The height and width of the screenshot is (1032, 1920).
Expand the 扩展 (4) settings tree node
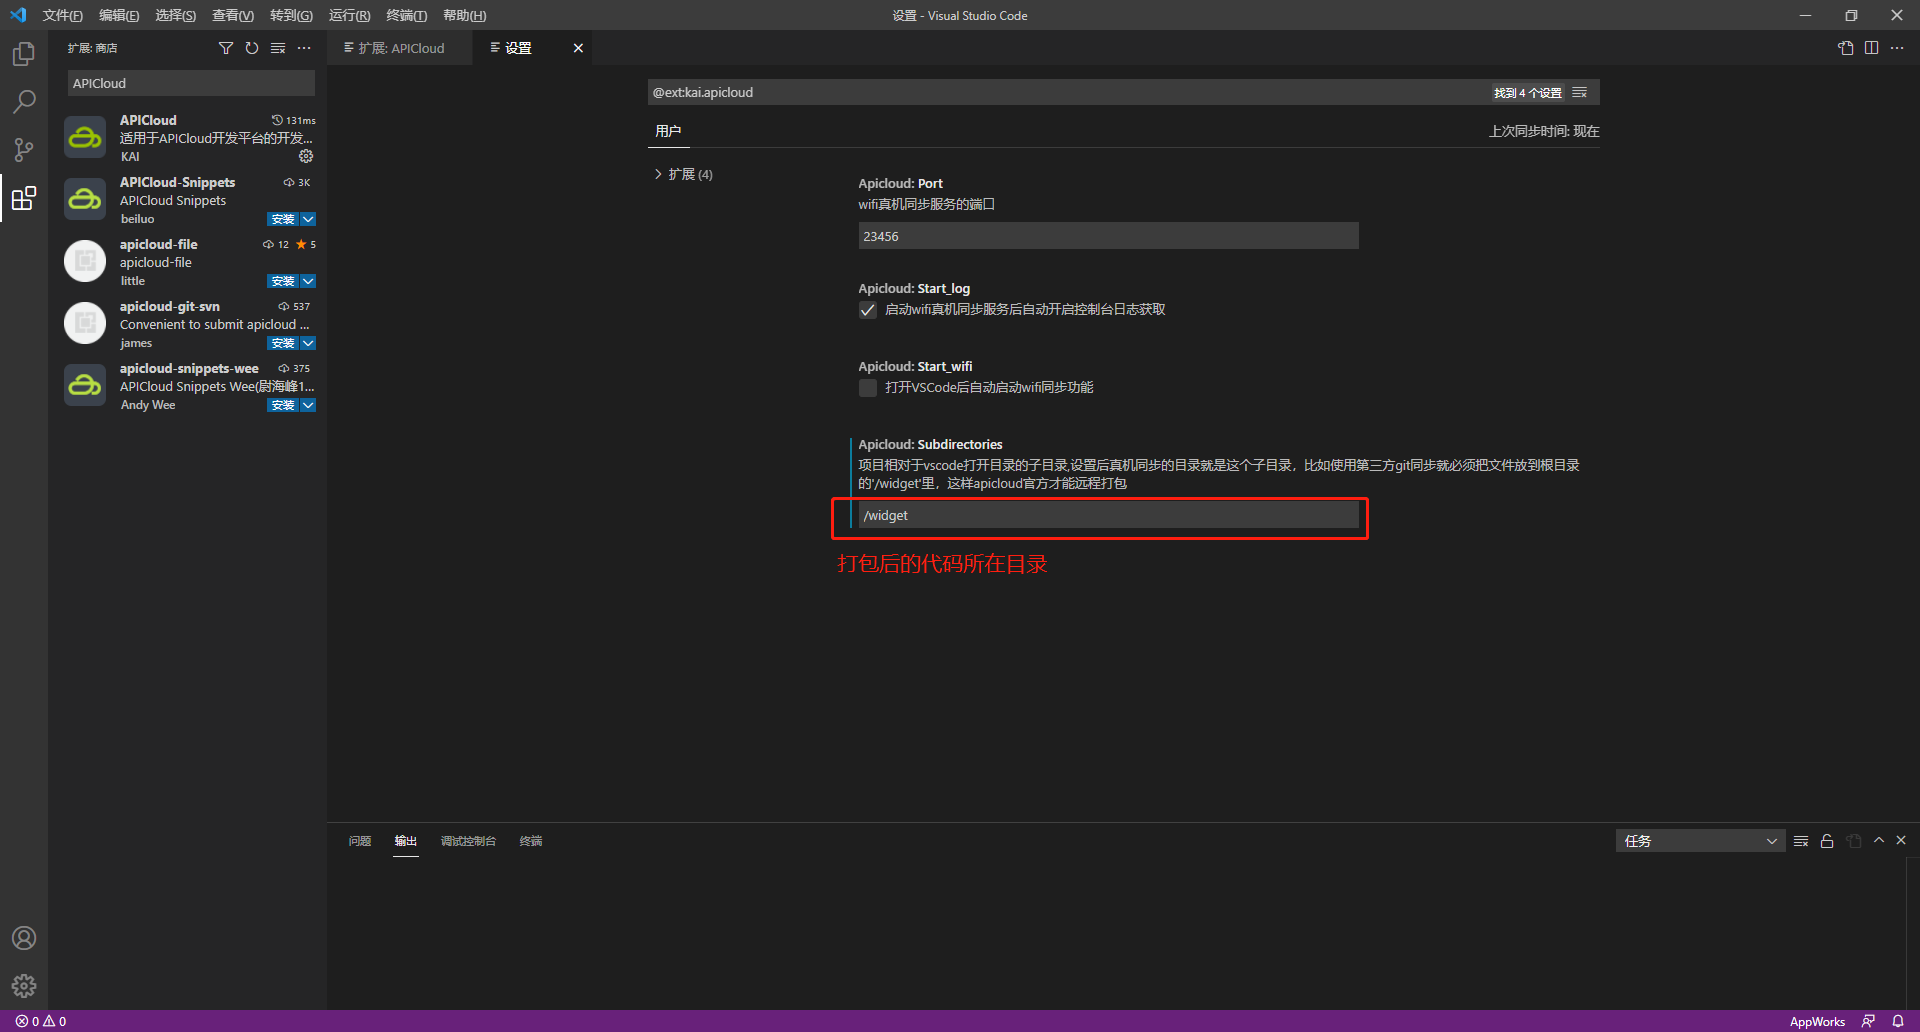point(684,174)
